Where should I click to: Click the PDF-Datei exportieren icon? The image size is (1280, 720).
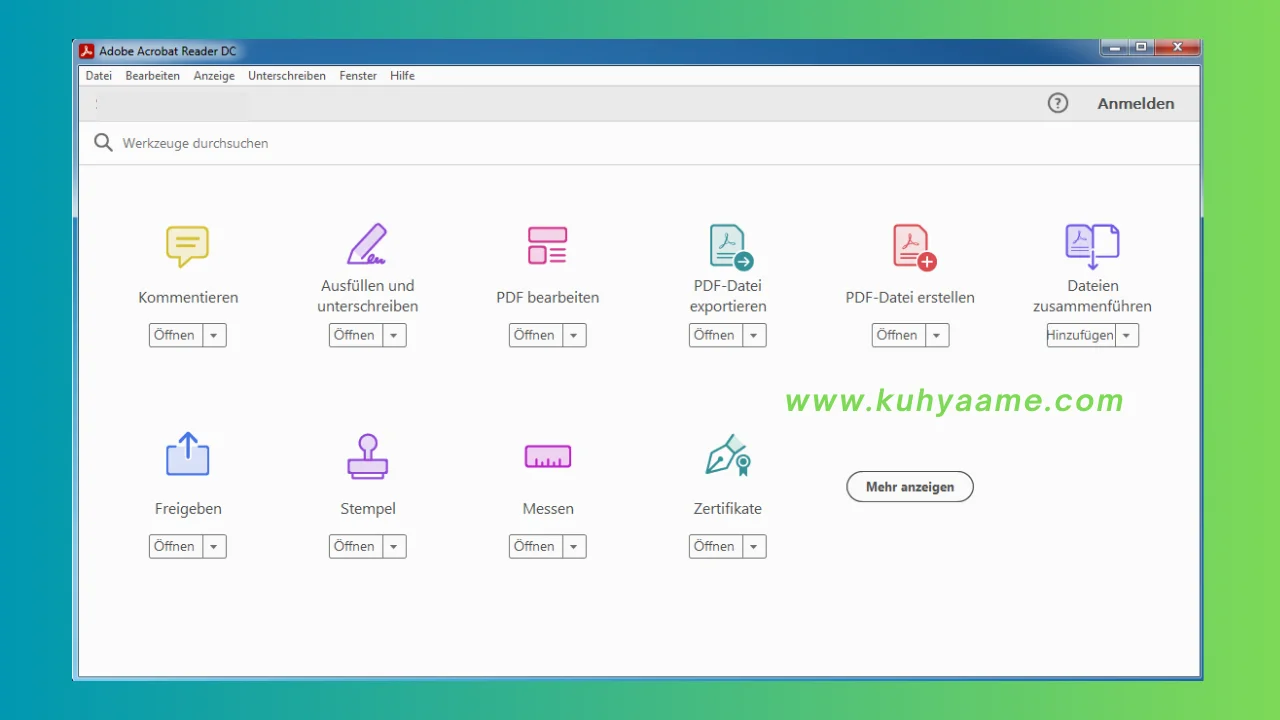(x=730, y=247)
